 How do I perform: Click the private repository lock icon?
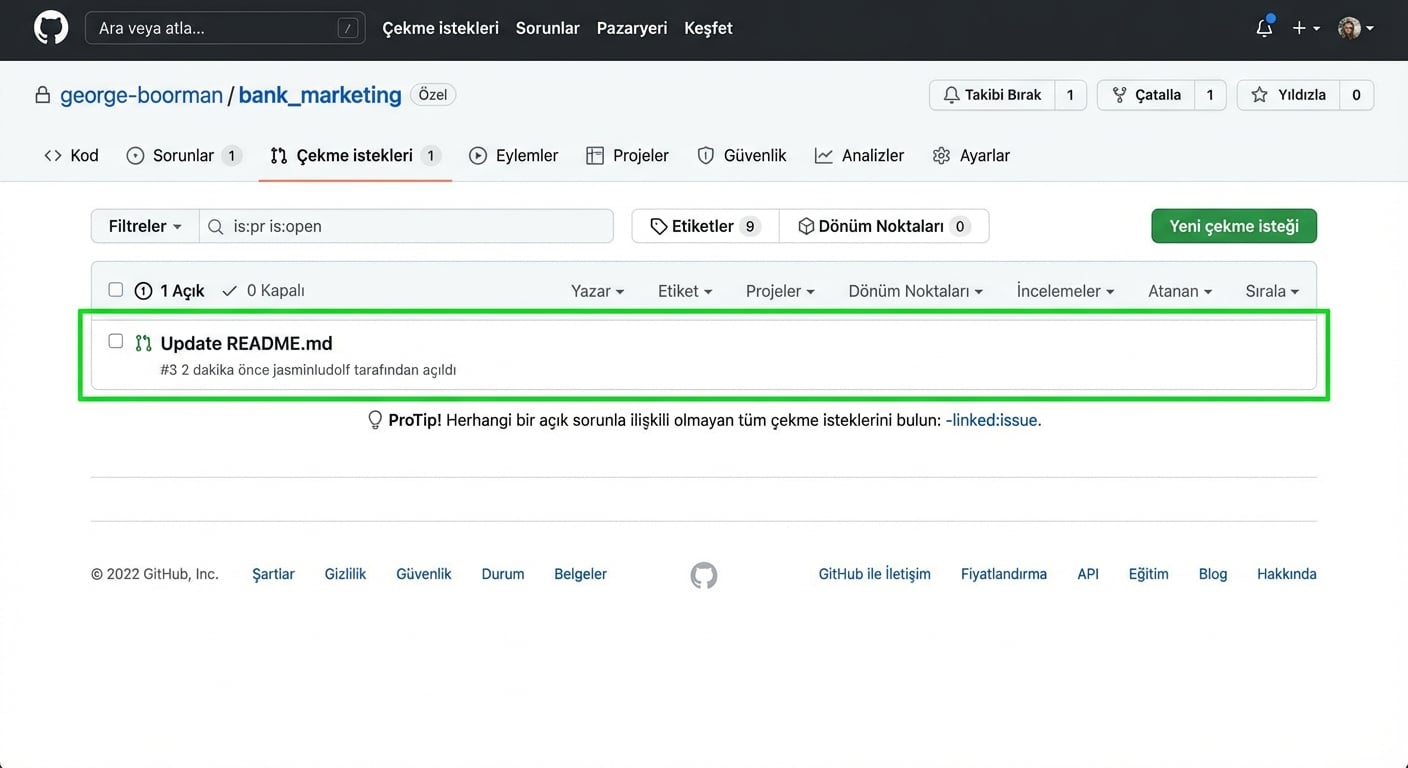(x=43, y=96)
